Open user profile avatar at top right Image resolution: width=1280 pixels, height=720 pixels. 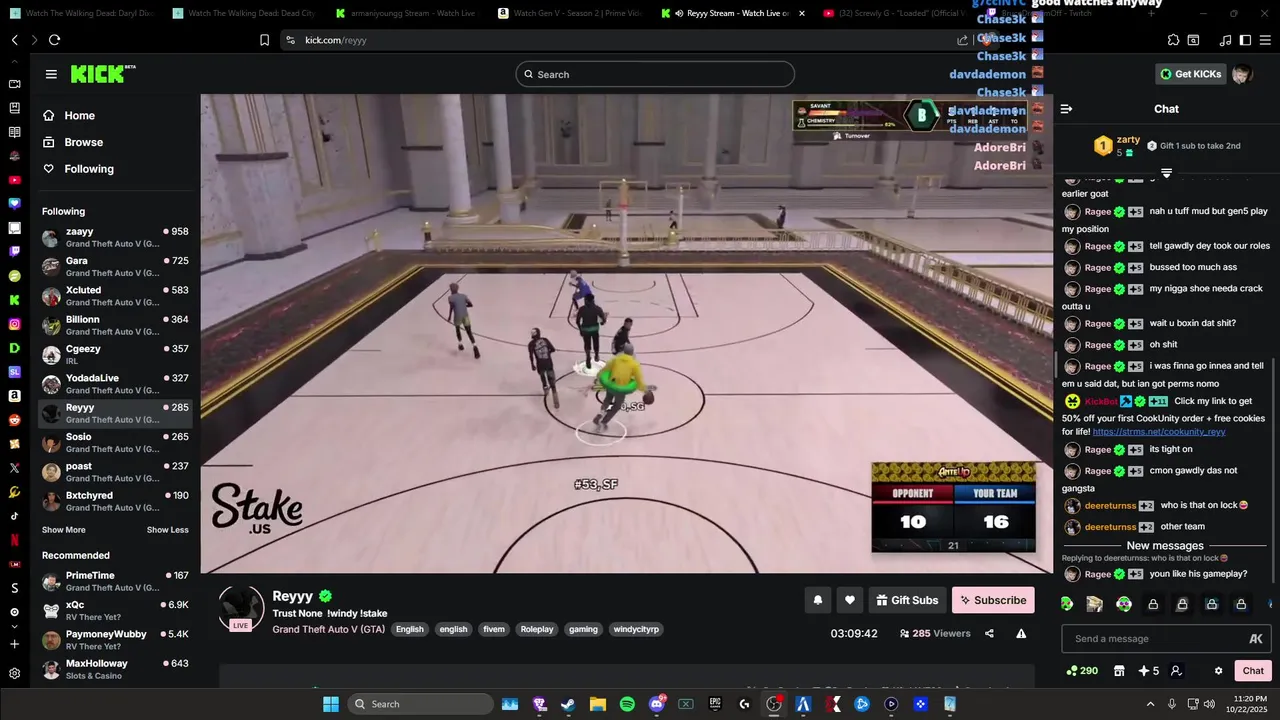(1242, 74)
